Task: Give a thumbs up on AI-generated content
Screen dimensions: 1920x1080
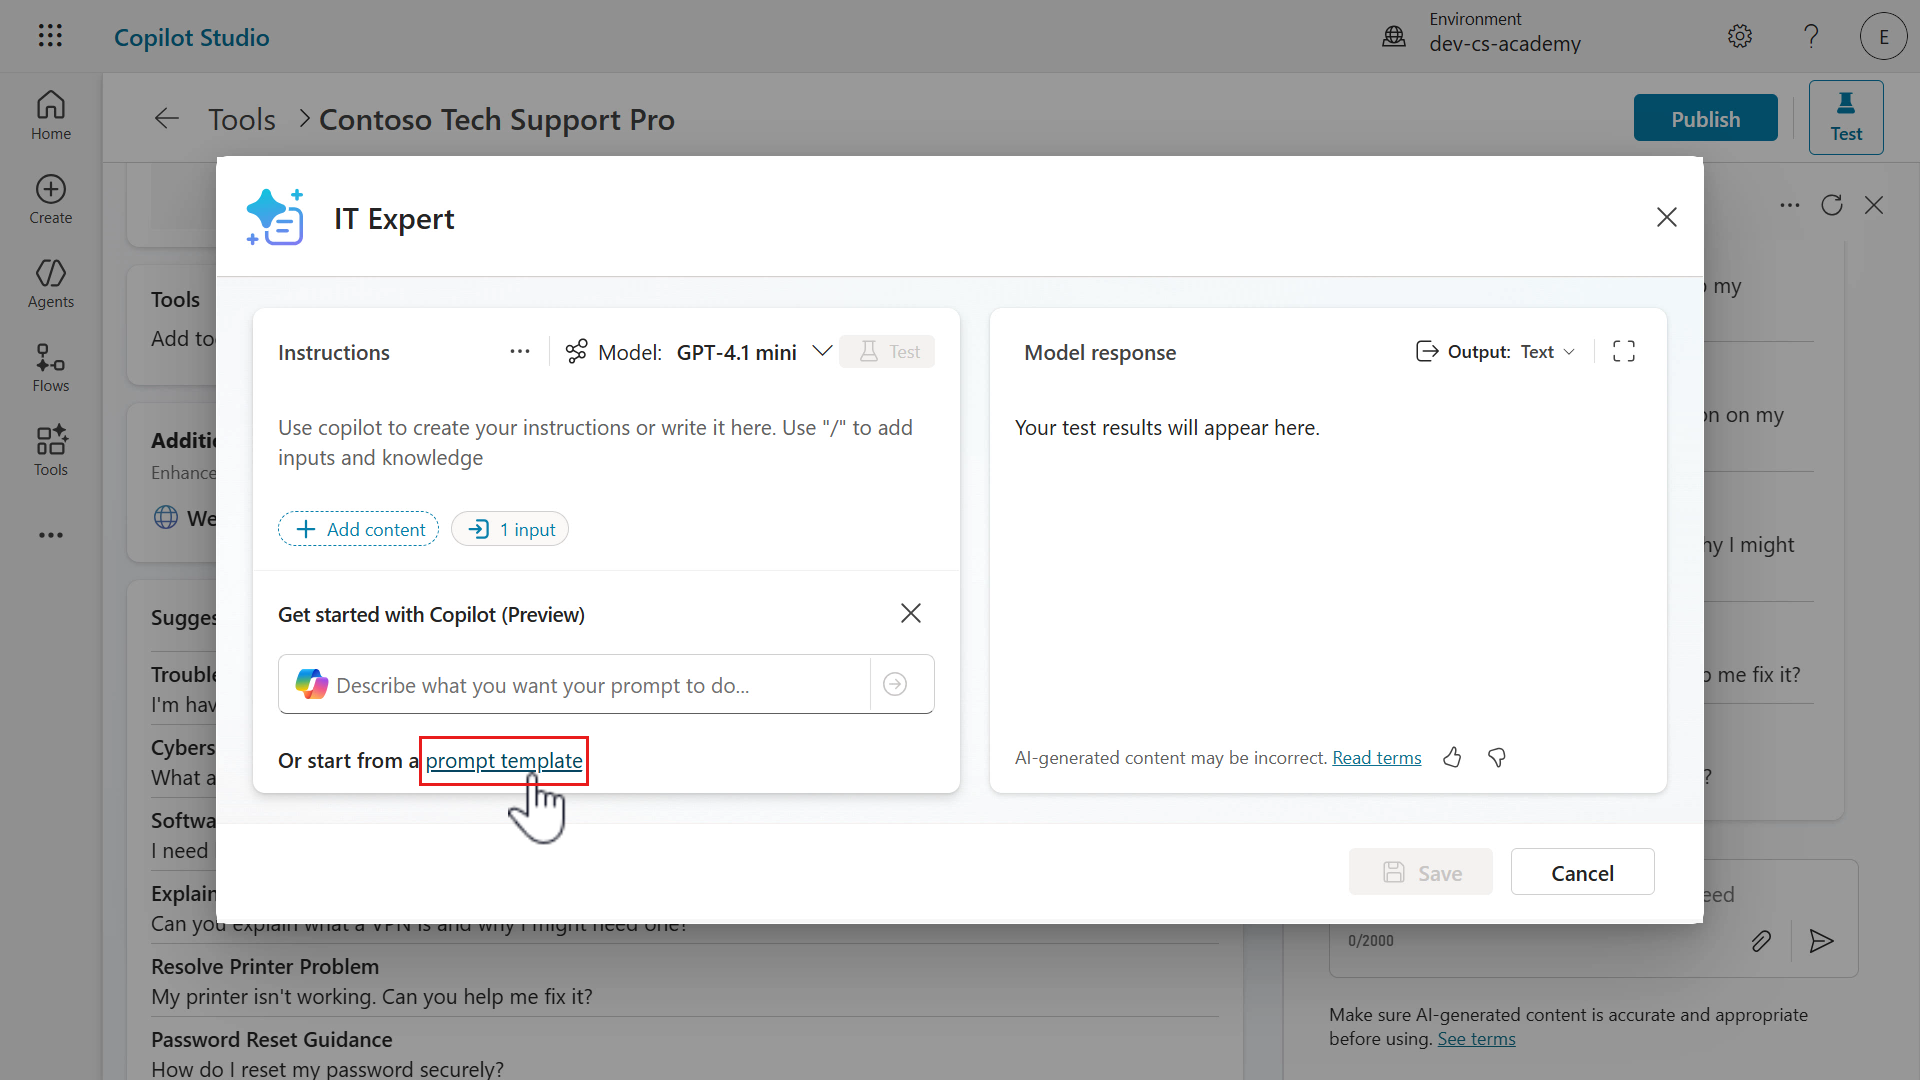Action: coord(1452,757)
